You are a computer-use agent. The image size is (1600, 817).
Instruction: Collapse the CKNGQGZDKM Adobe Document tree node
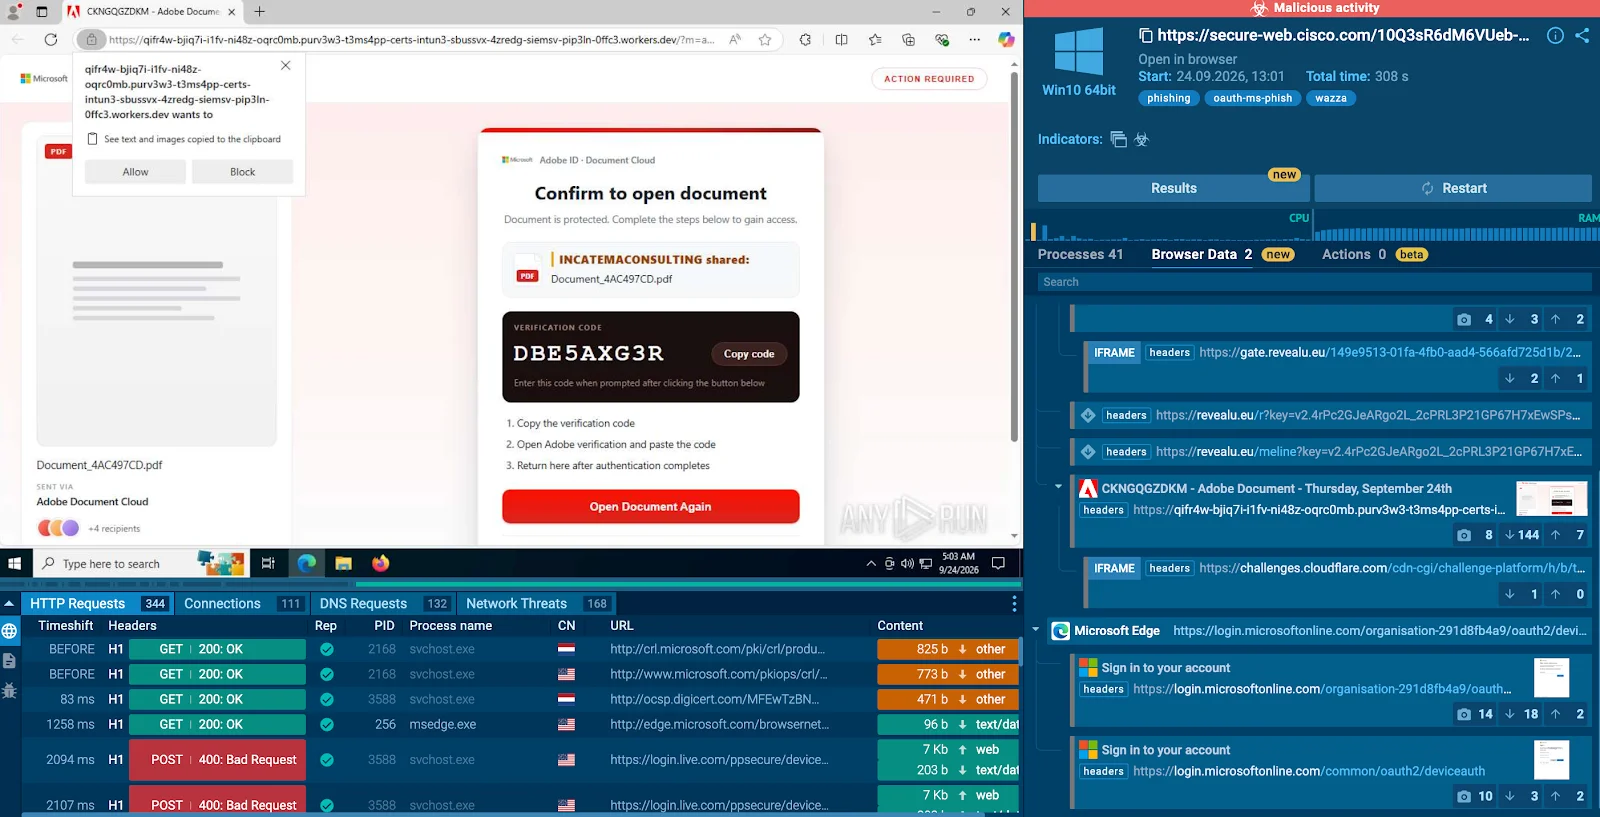(x=1058, y=487)
